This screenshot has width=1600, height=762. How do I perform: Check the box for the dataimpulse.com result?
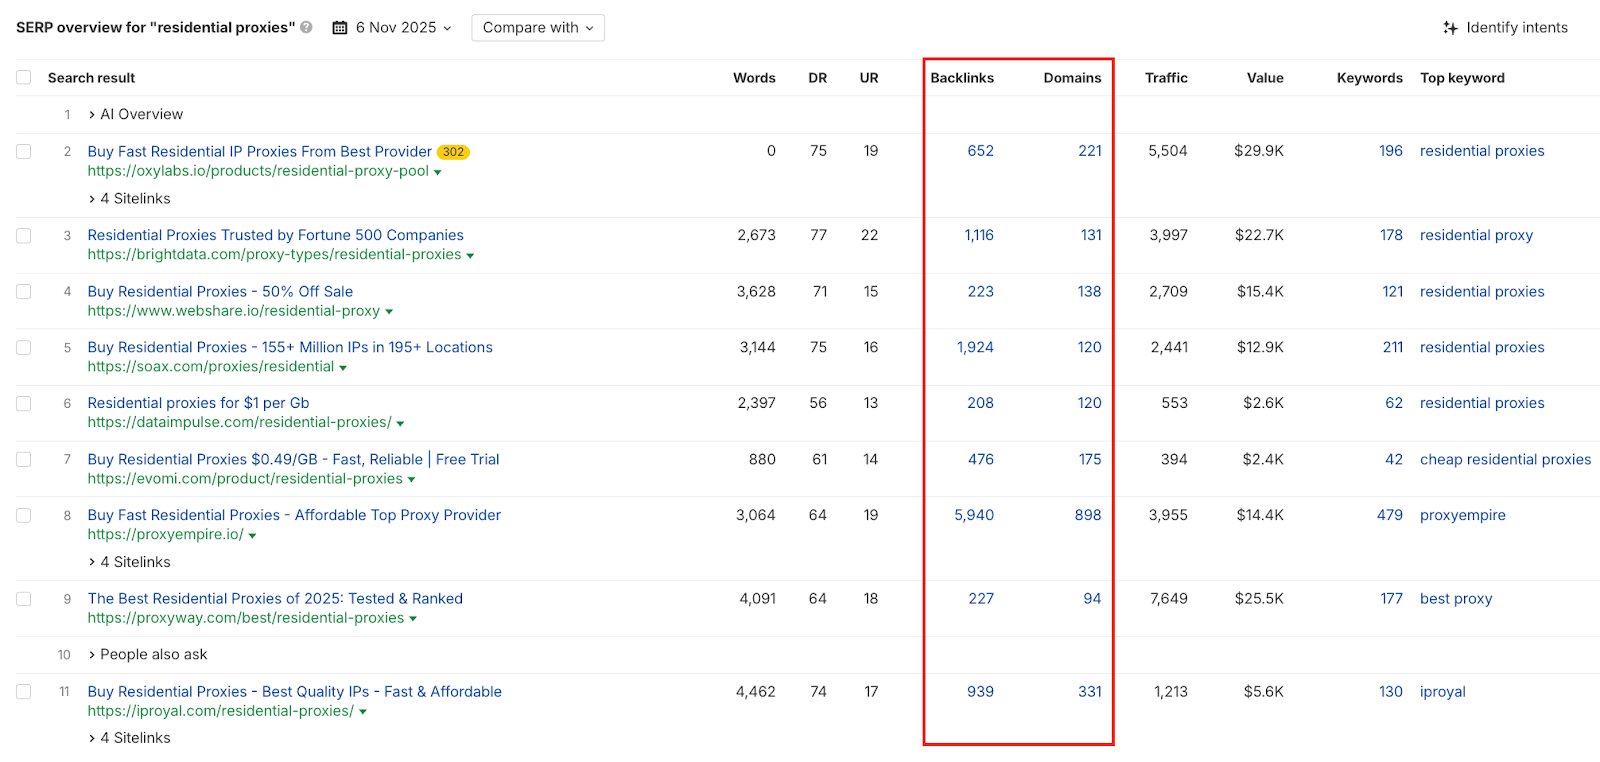point(24,404)
